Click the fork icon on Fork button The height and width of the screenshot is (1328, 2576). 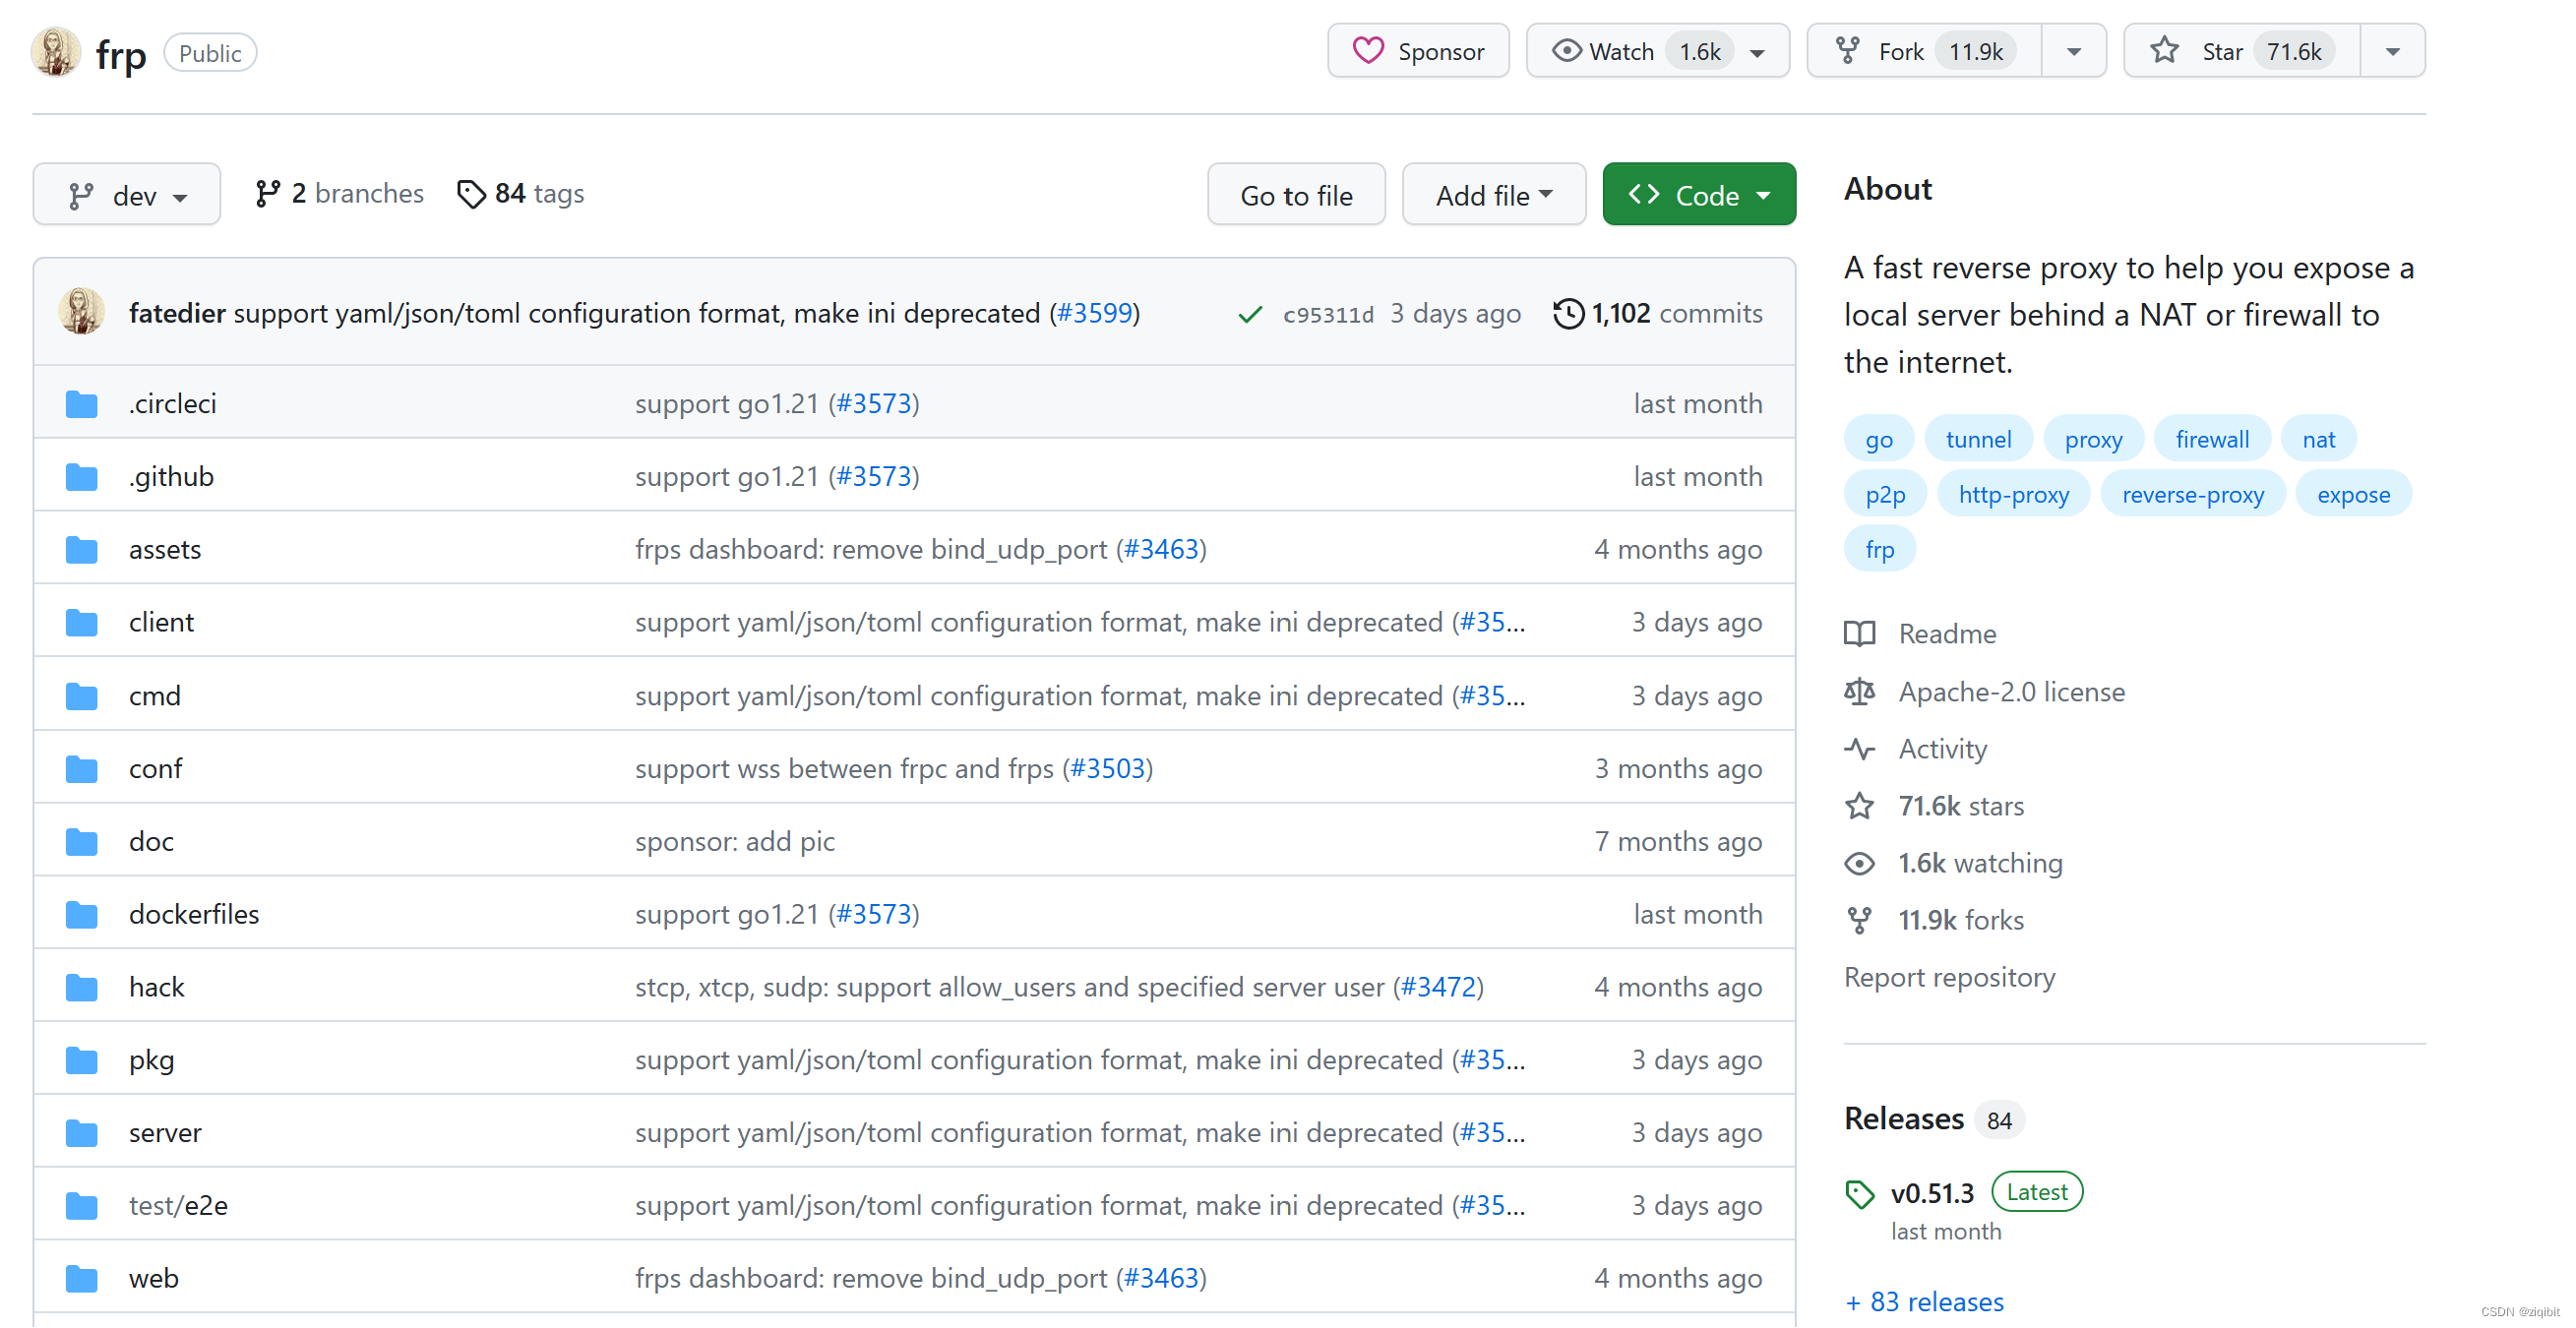click(x=1847, y=51)
